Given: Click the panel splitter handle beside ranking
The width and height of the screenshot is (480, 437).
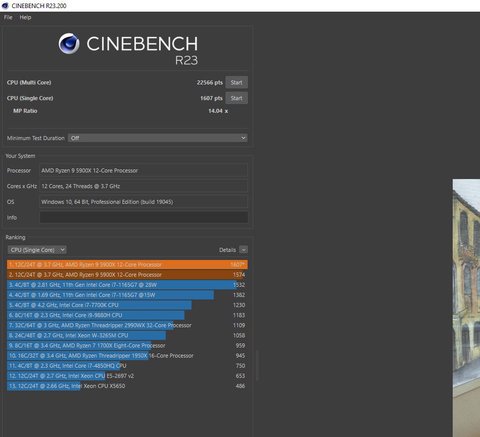Looking at the screenshot, I should 257,365.
